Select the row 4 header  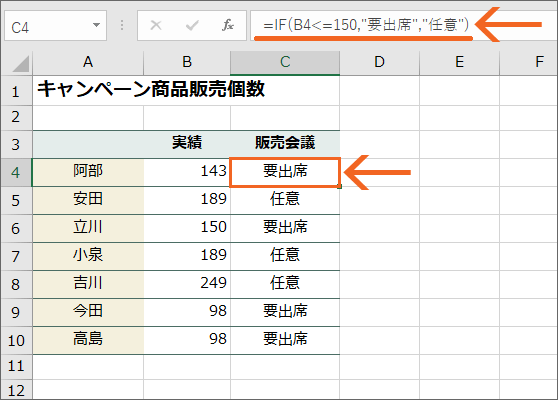16,173
